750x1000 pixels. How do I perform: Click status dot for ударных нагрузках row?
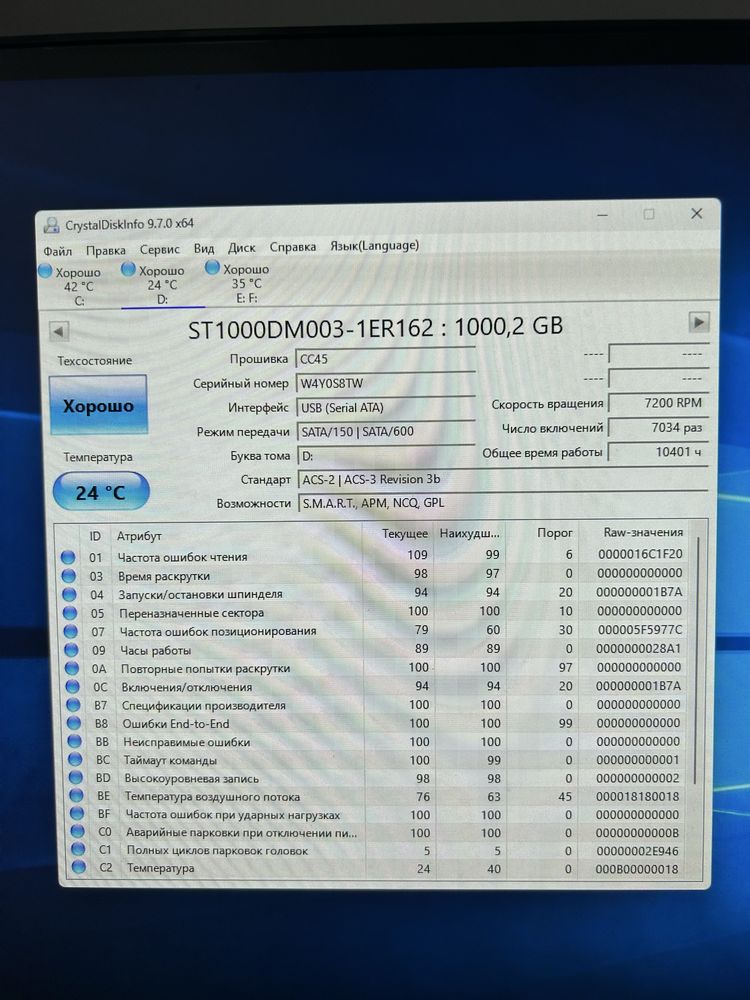coord(77,813)
